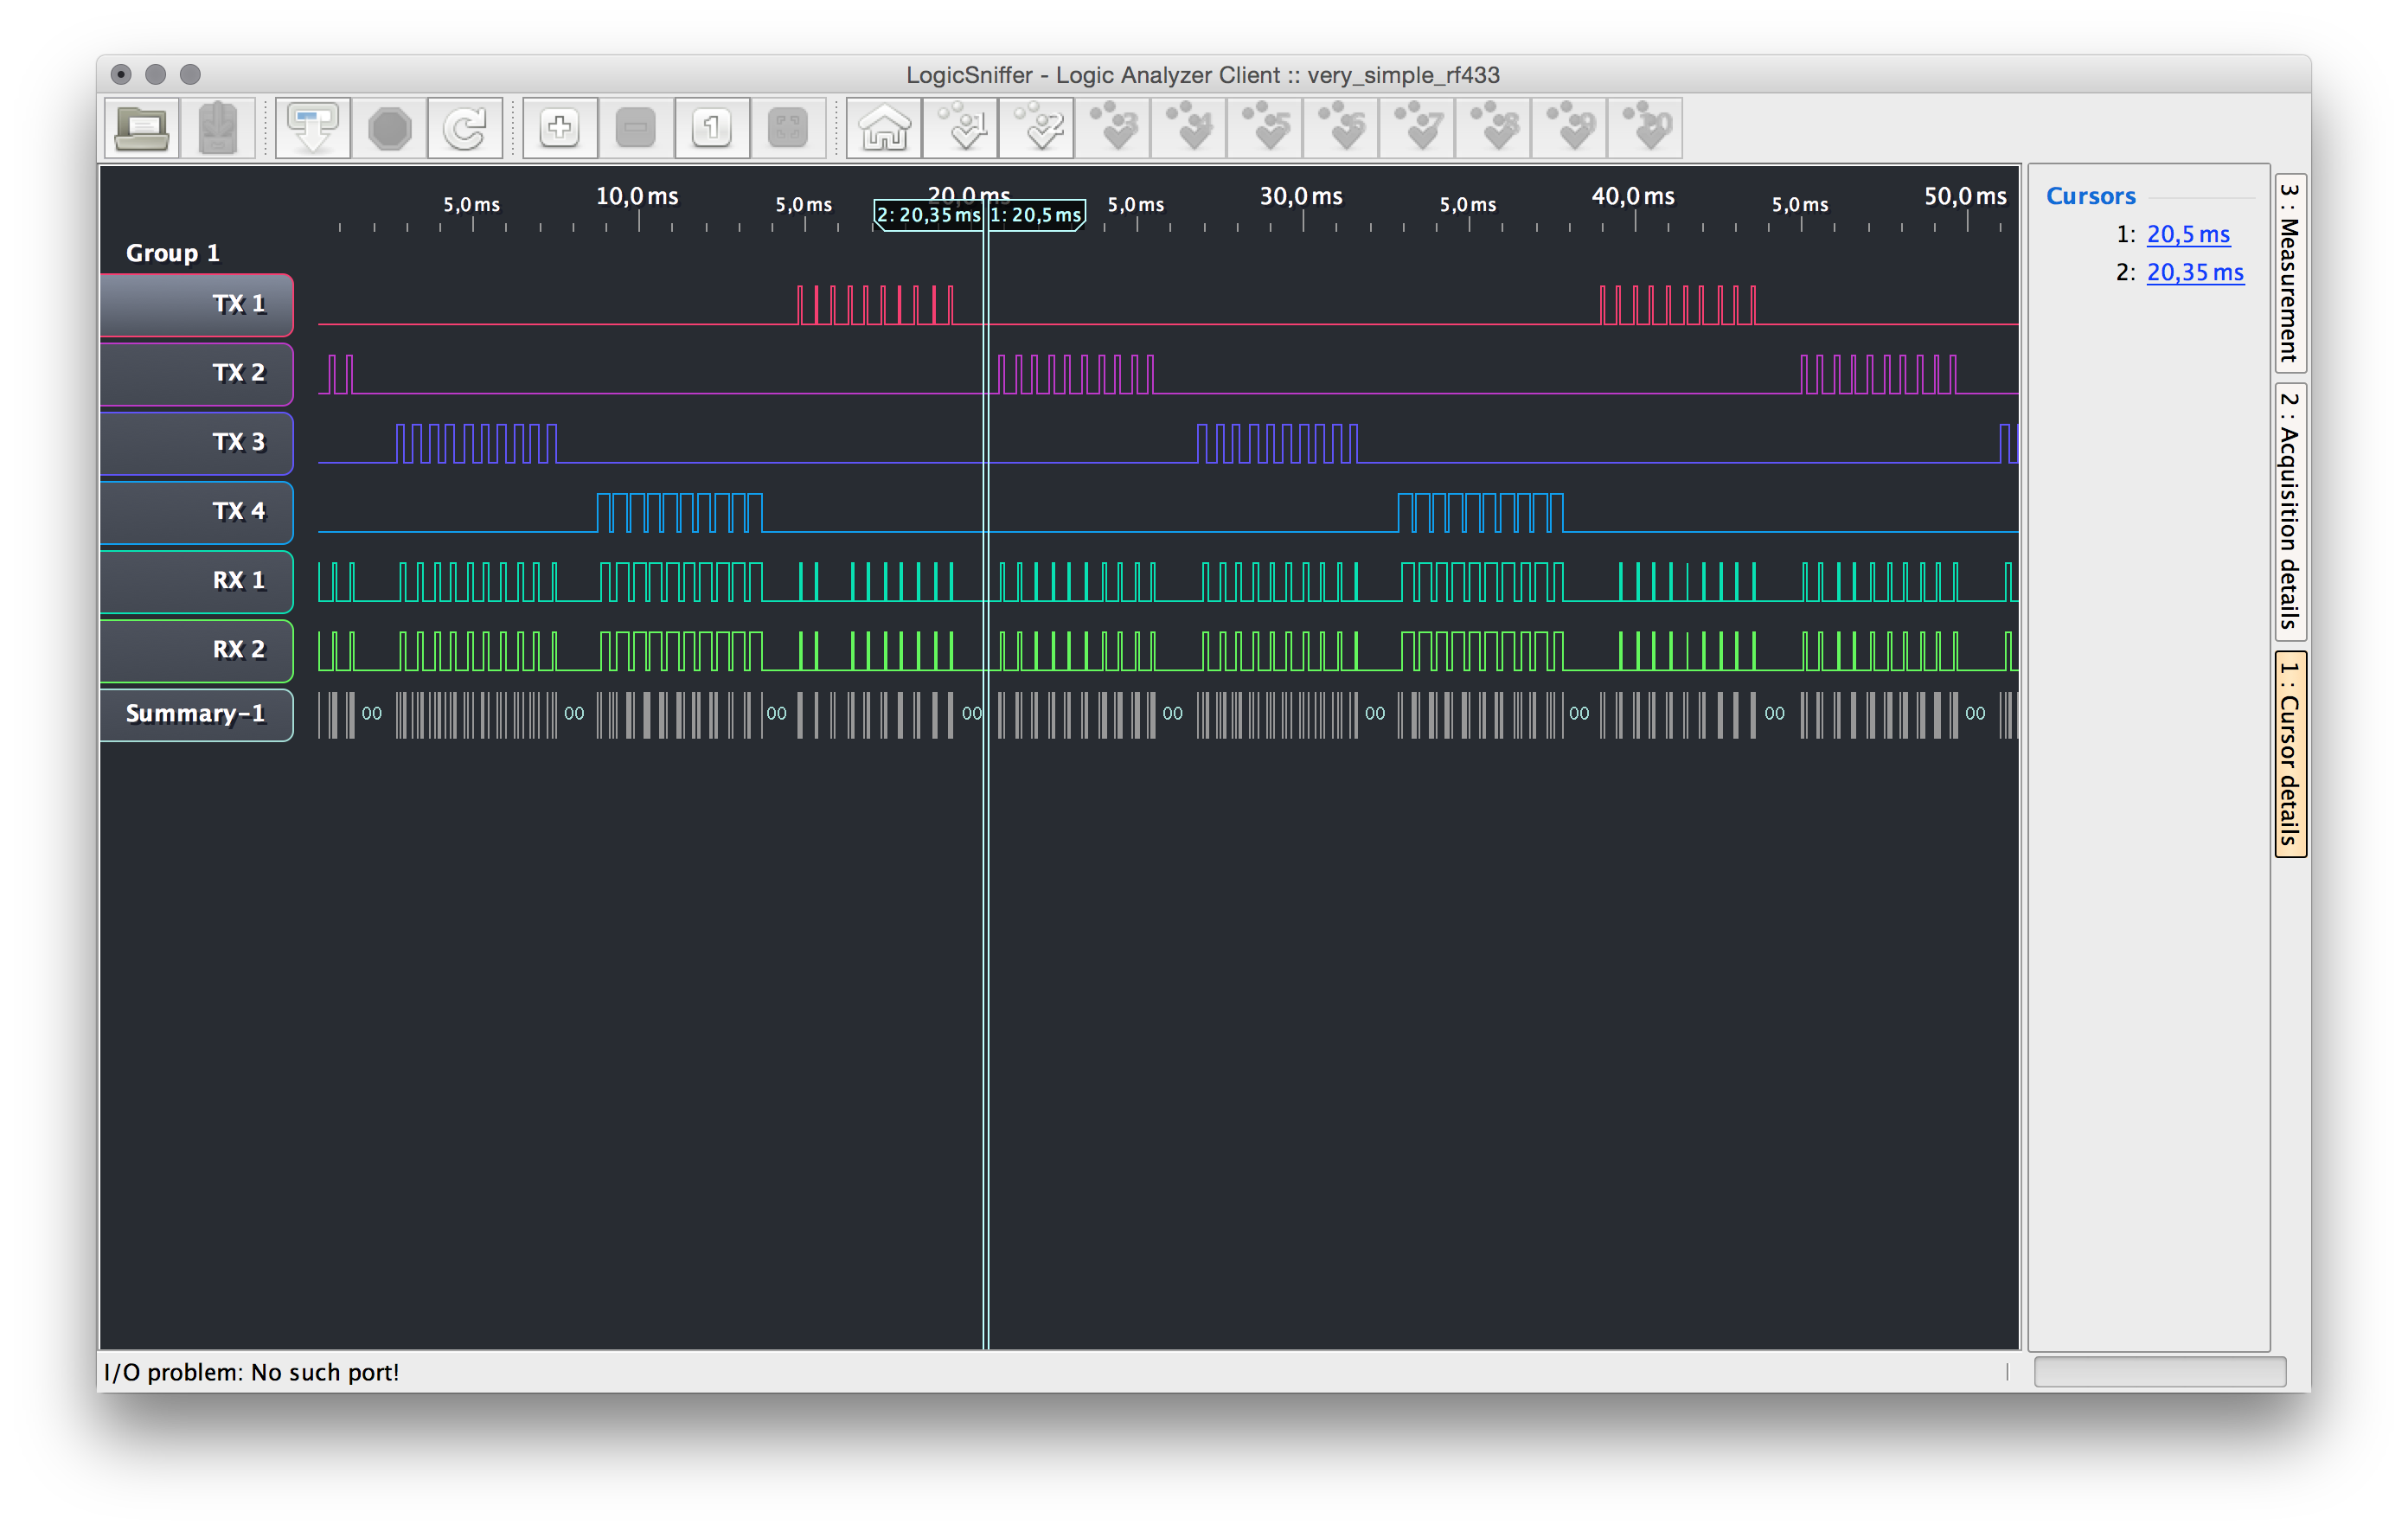Click the Repeat capture icon
This screenshot has height=1531, width=2408.
[465, 128]
